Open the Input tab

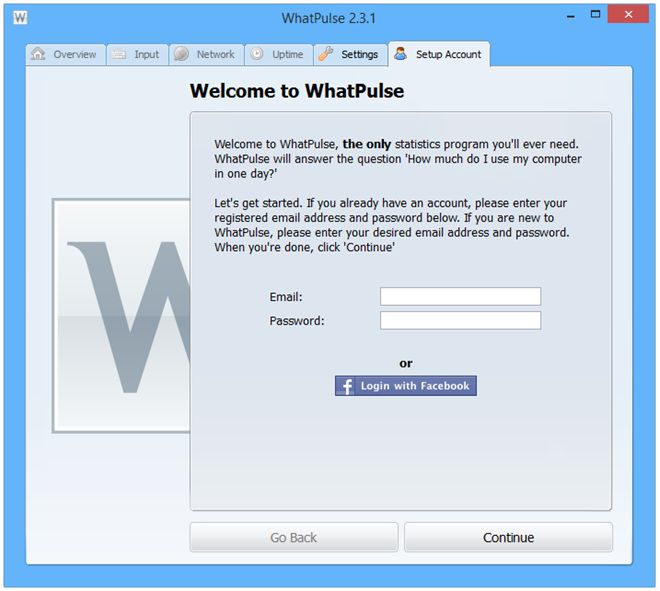click(x=138, y=54)
